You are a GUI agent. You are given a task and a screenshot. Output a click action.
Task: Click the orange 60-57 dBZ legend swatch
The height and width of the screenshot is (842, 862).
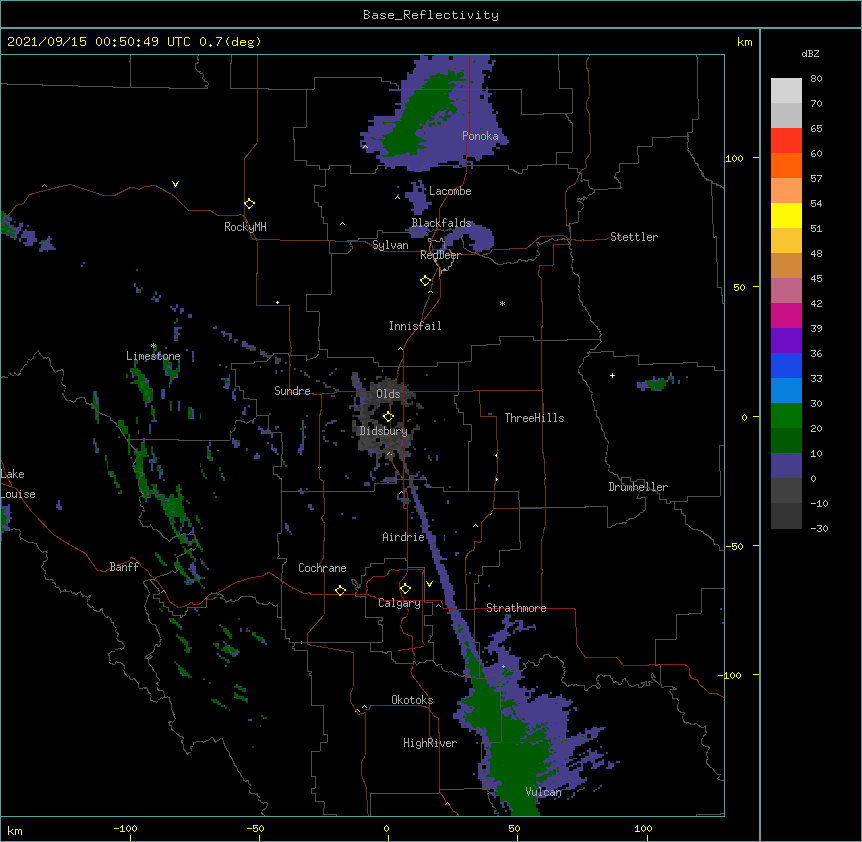[x=786, y=165]
